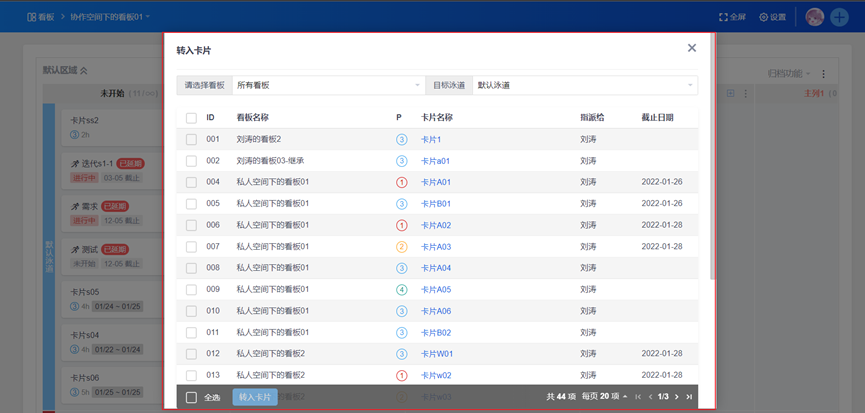
Task: Toggle the 全选 select-all checkbox in footer
Action: coord(191,397)
